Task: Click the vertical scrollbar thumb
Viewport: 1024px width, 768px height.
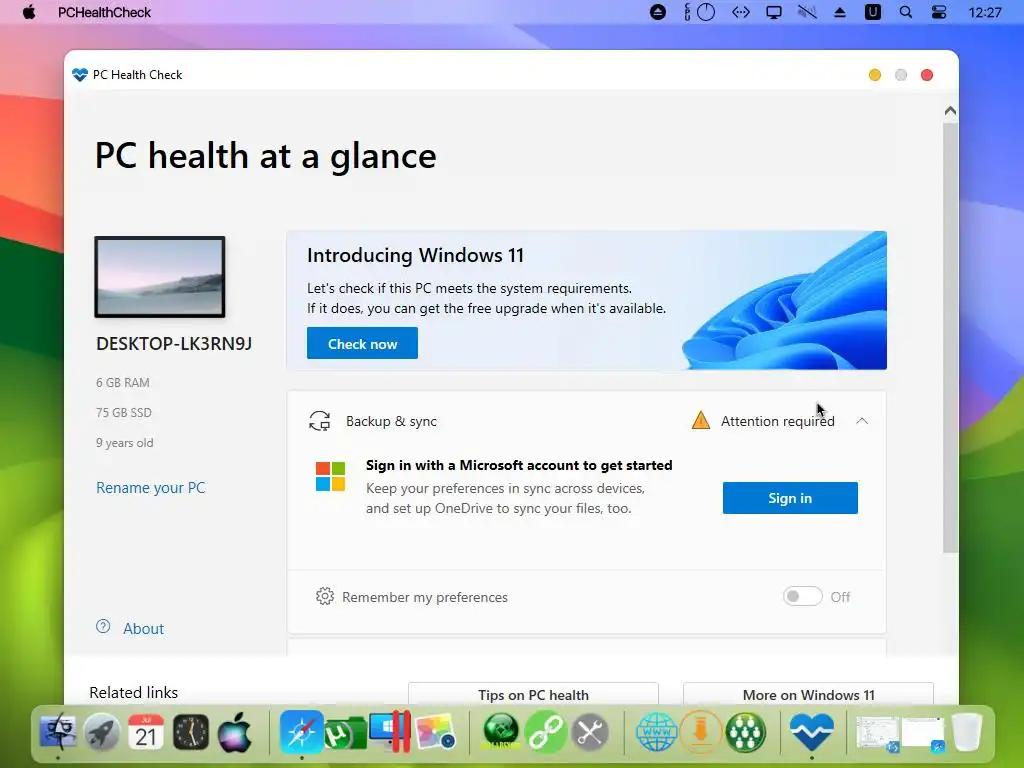Action: [950, 338]
